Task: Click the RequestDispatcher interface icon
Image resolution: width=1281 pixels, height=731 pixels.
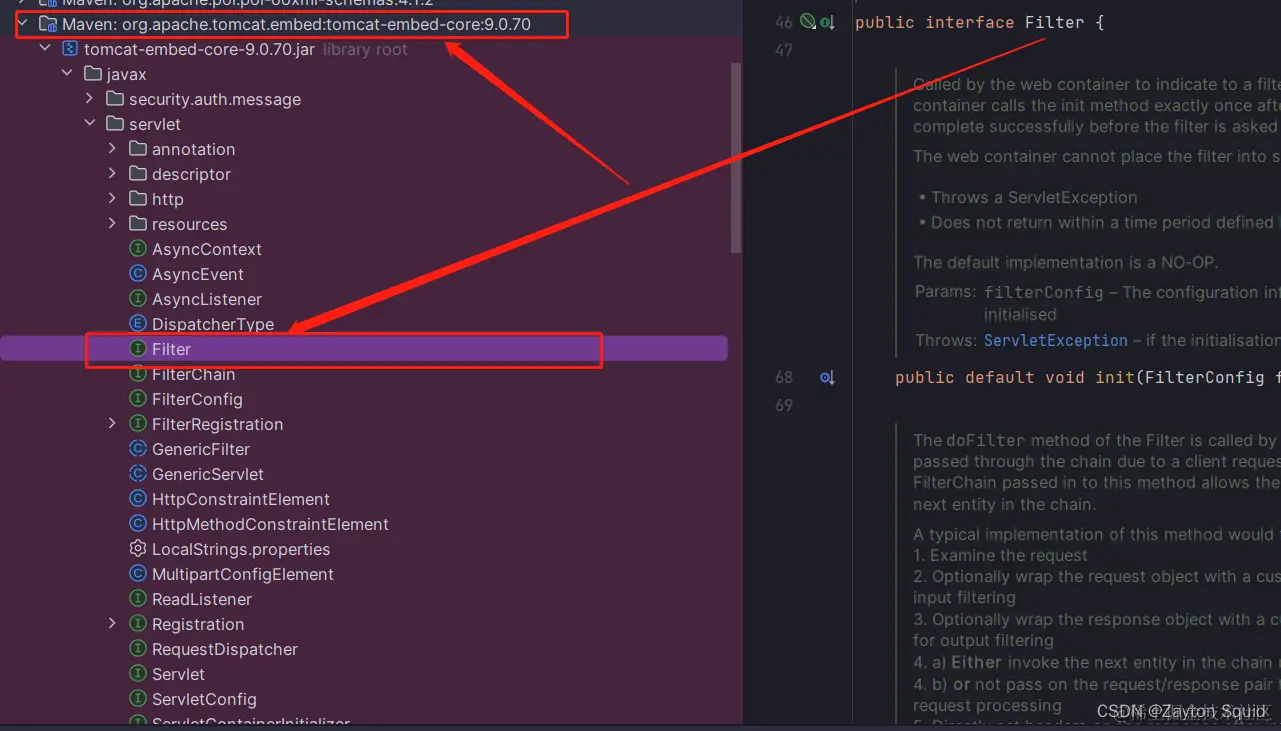Action: tap(138, 648)
